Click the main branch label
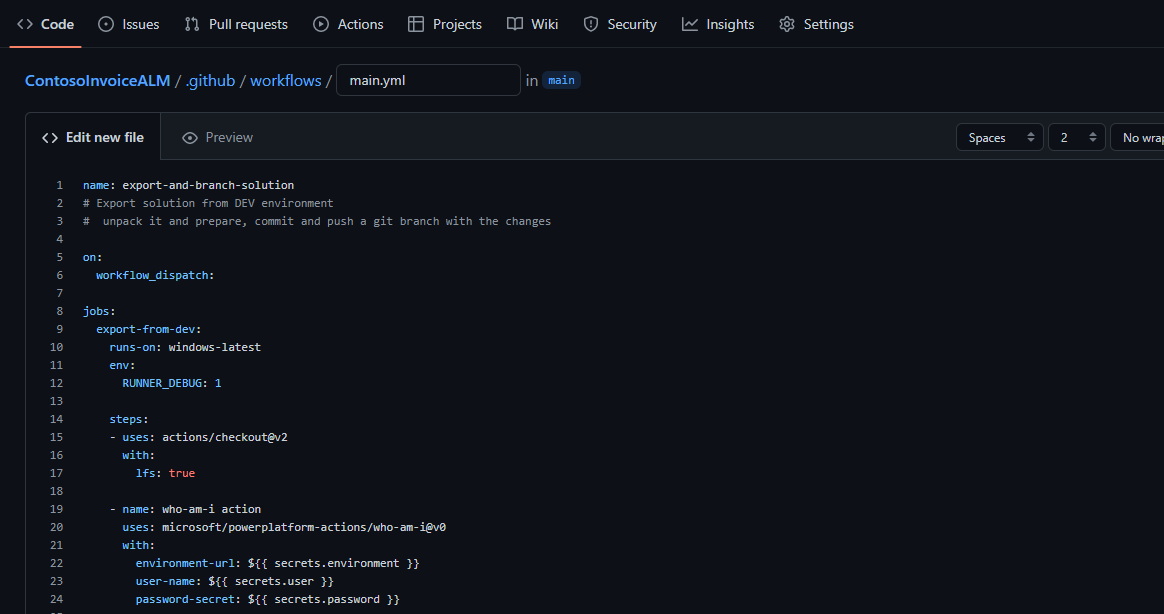This screenshot has width=1164, height=614. [x=561, y=80]
